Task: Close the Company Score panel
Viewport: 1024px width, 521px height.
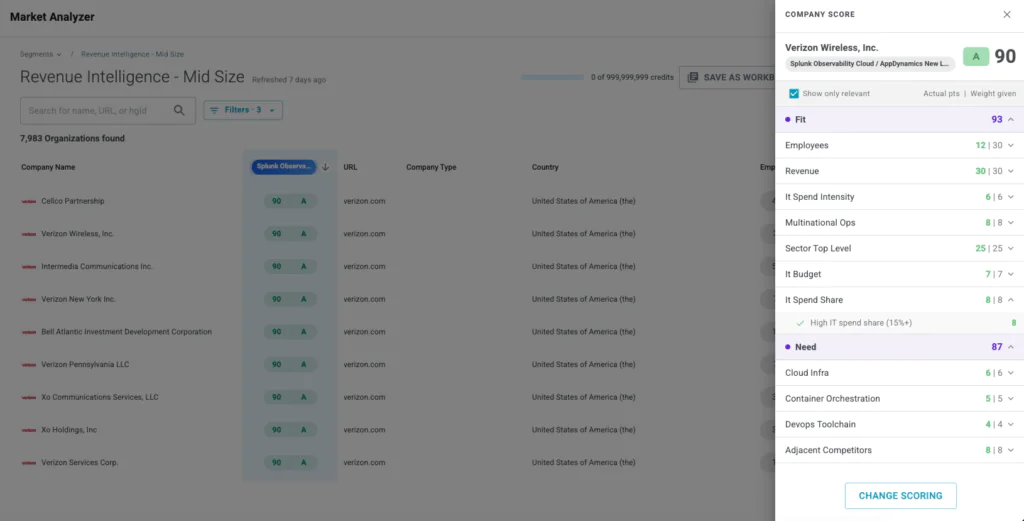Action: point(1006,14)
